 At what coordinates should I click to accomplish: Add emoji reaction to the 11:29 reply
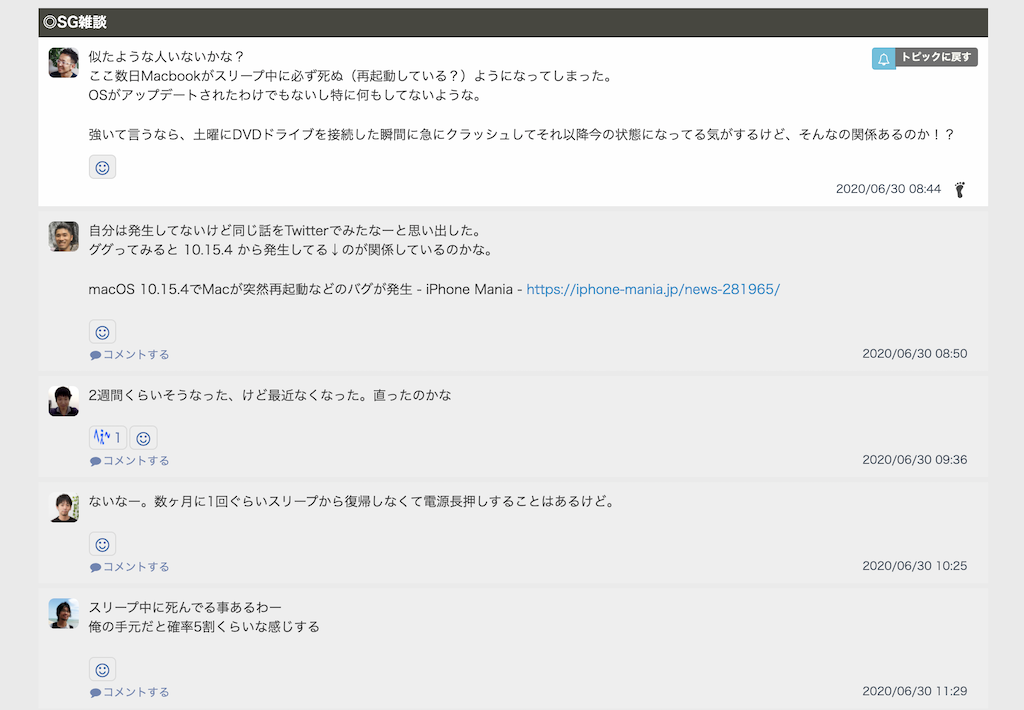(x=102, y=669)
